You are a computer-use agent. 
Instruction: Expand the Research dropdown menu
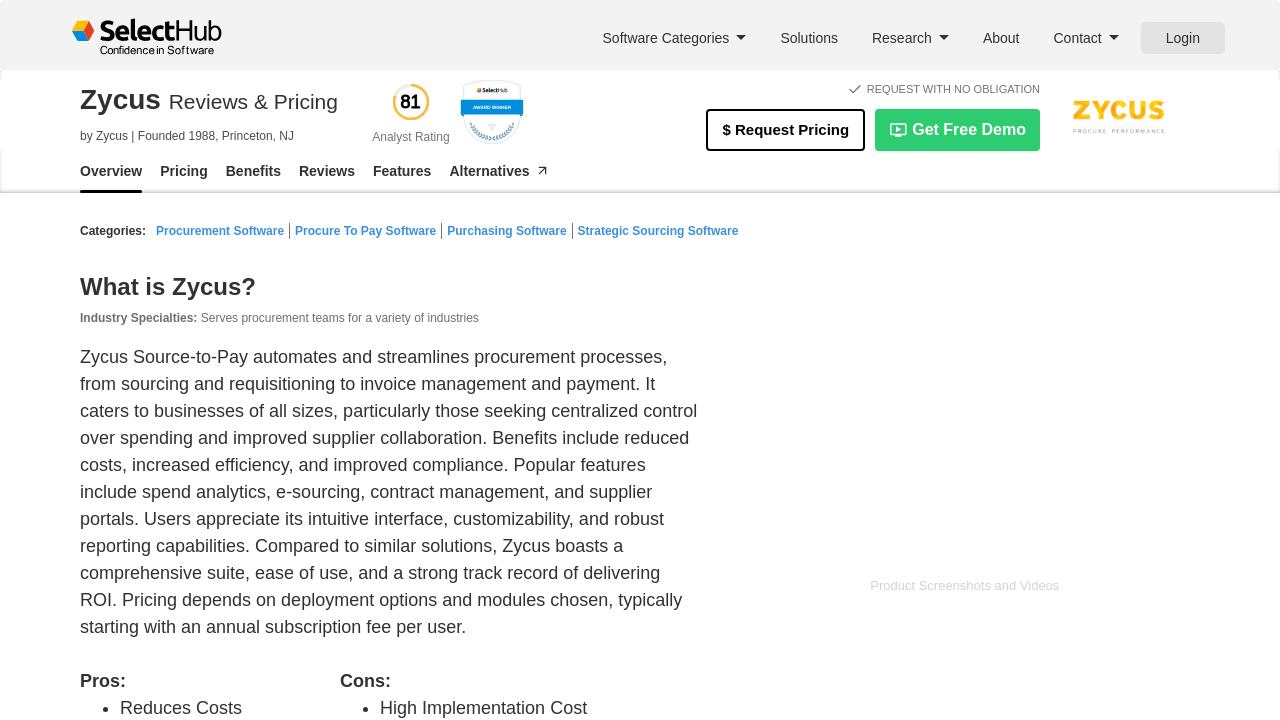click(910, 38)
